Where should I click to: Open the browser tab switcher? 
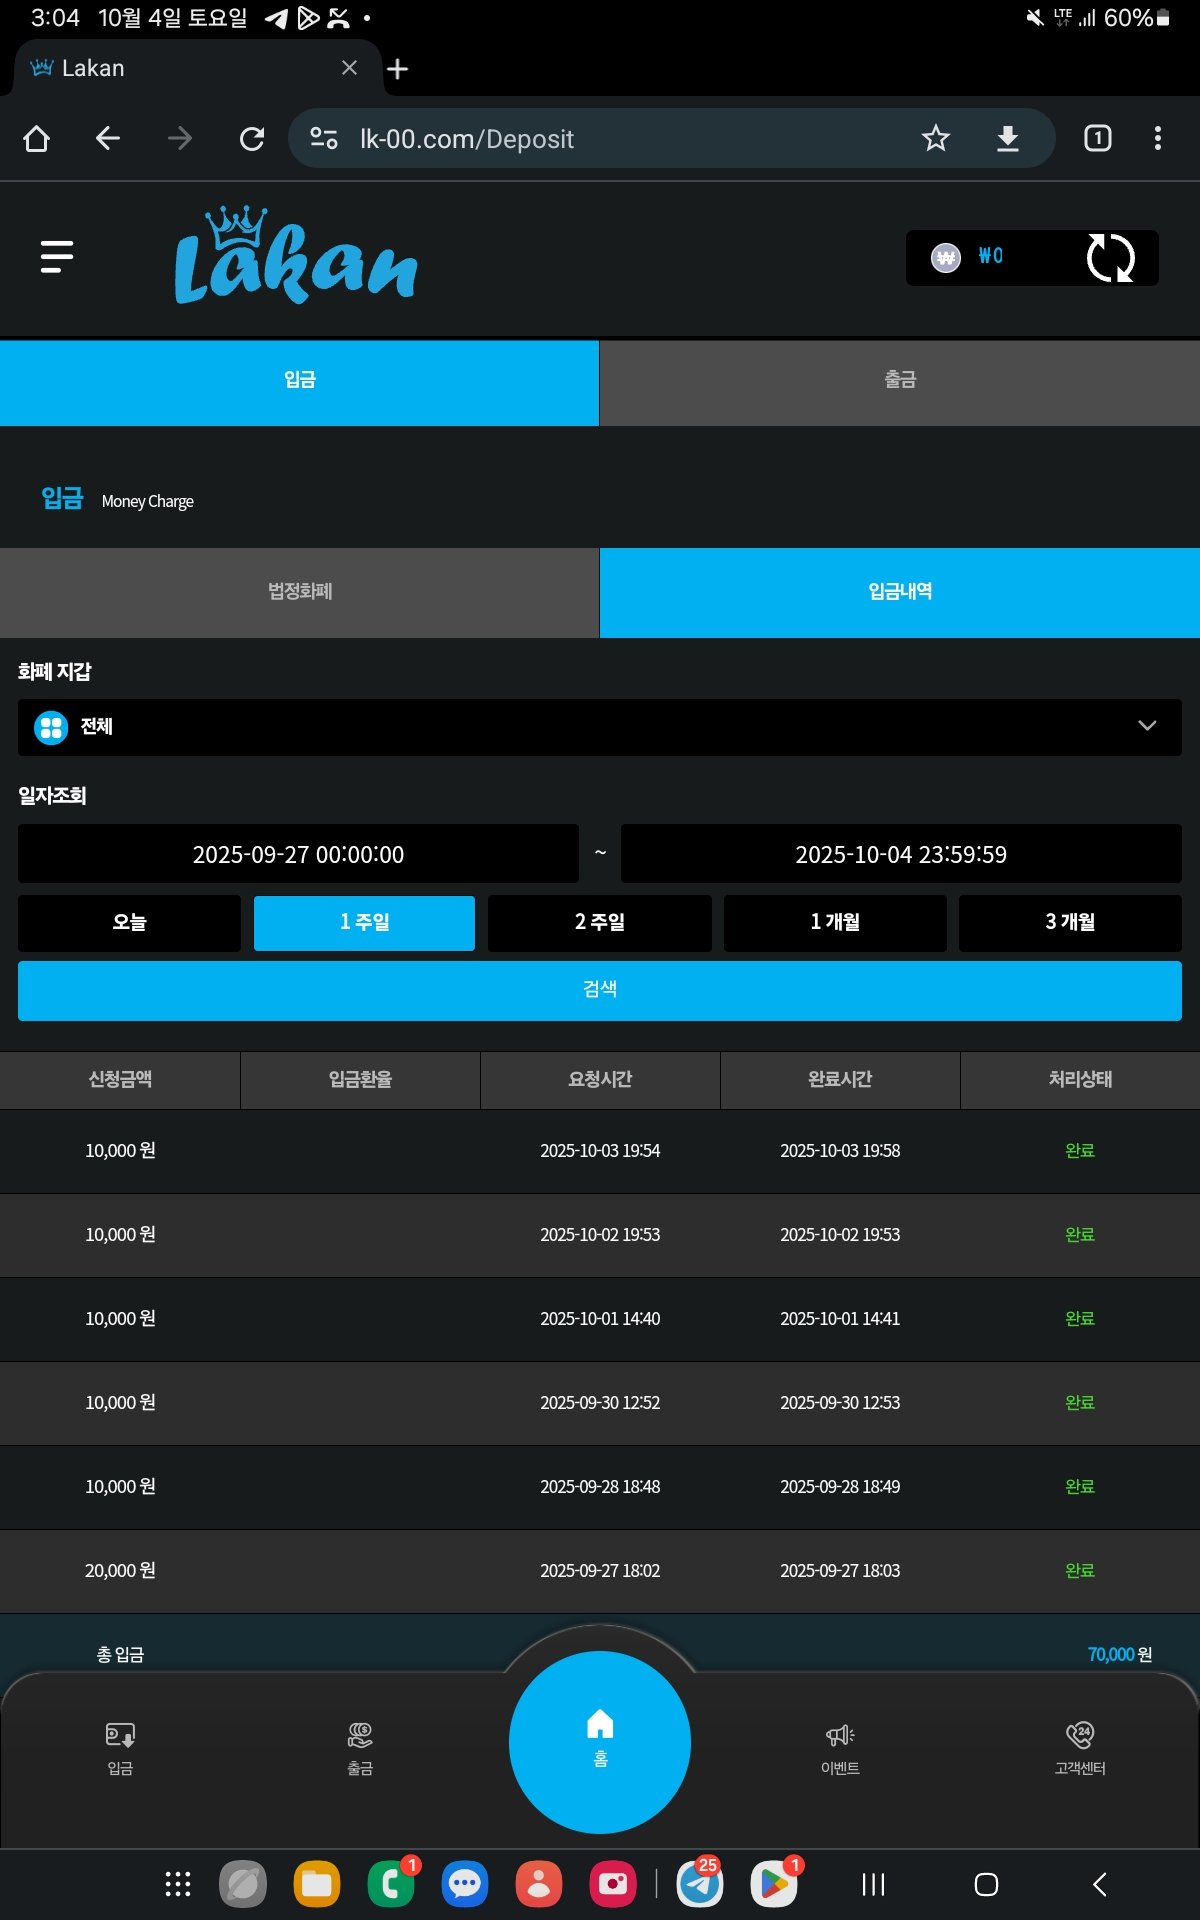coord(1097,138)
